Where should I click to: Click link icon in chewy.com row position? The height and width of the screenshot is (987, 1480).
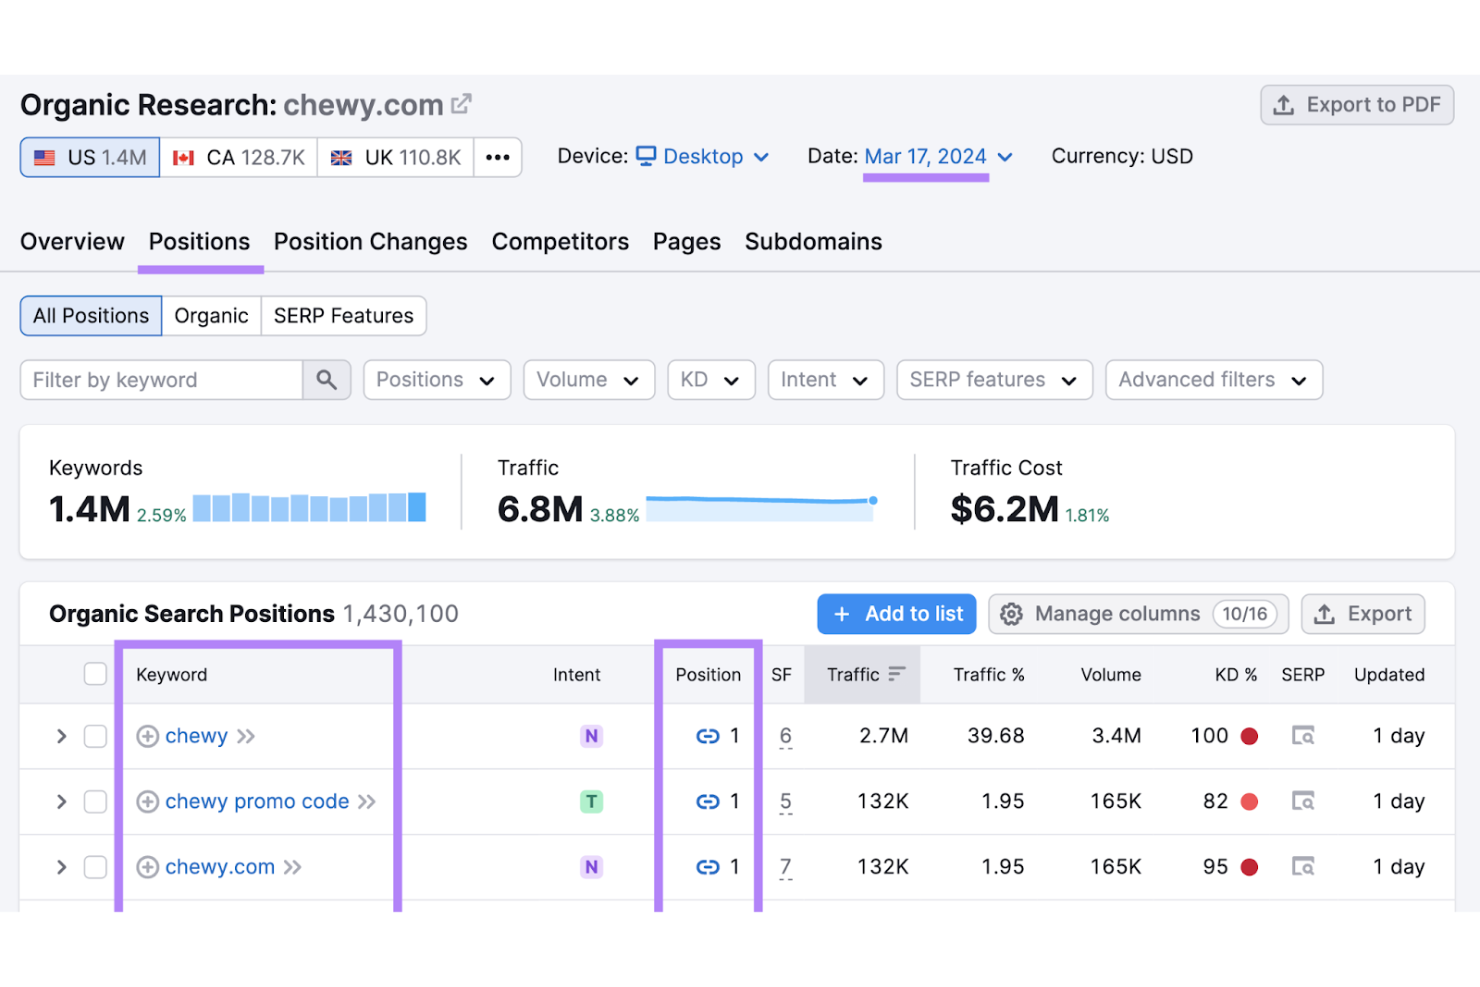coord(708,867)
